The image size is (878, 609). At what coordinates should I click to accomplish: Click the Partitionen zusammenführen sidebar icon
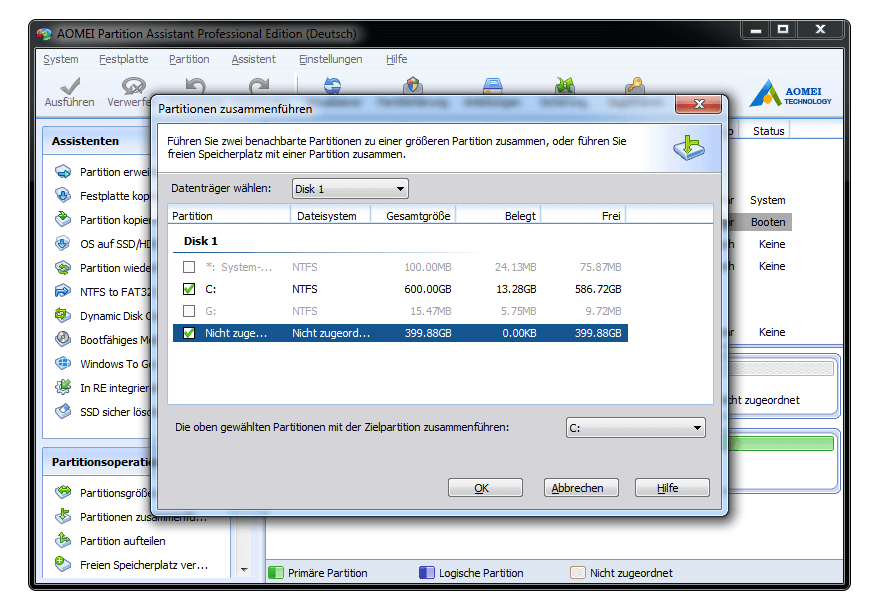pos(63,517)
